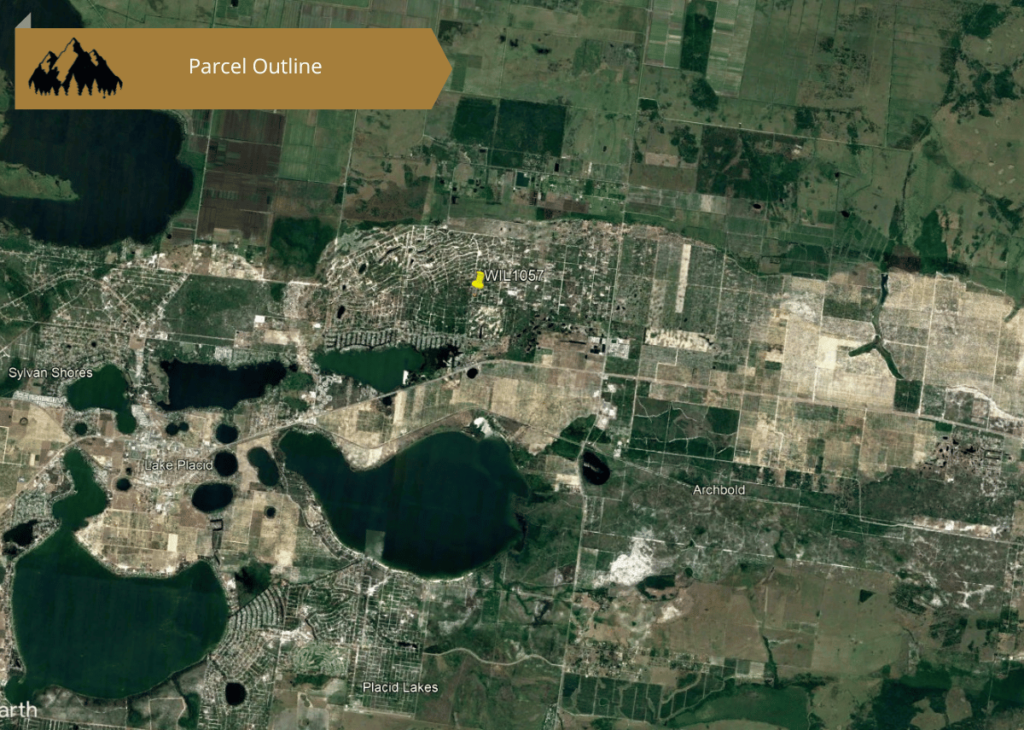The image size is (1024, 730).
Task: Click the small round pond left of Placid Lakes
Action: (235, 692)
